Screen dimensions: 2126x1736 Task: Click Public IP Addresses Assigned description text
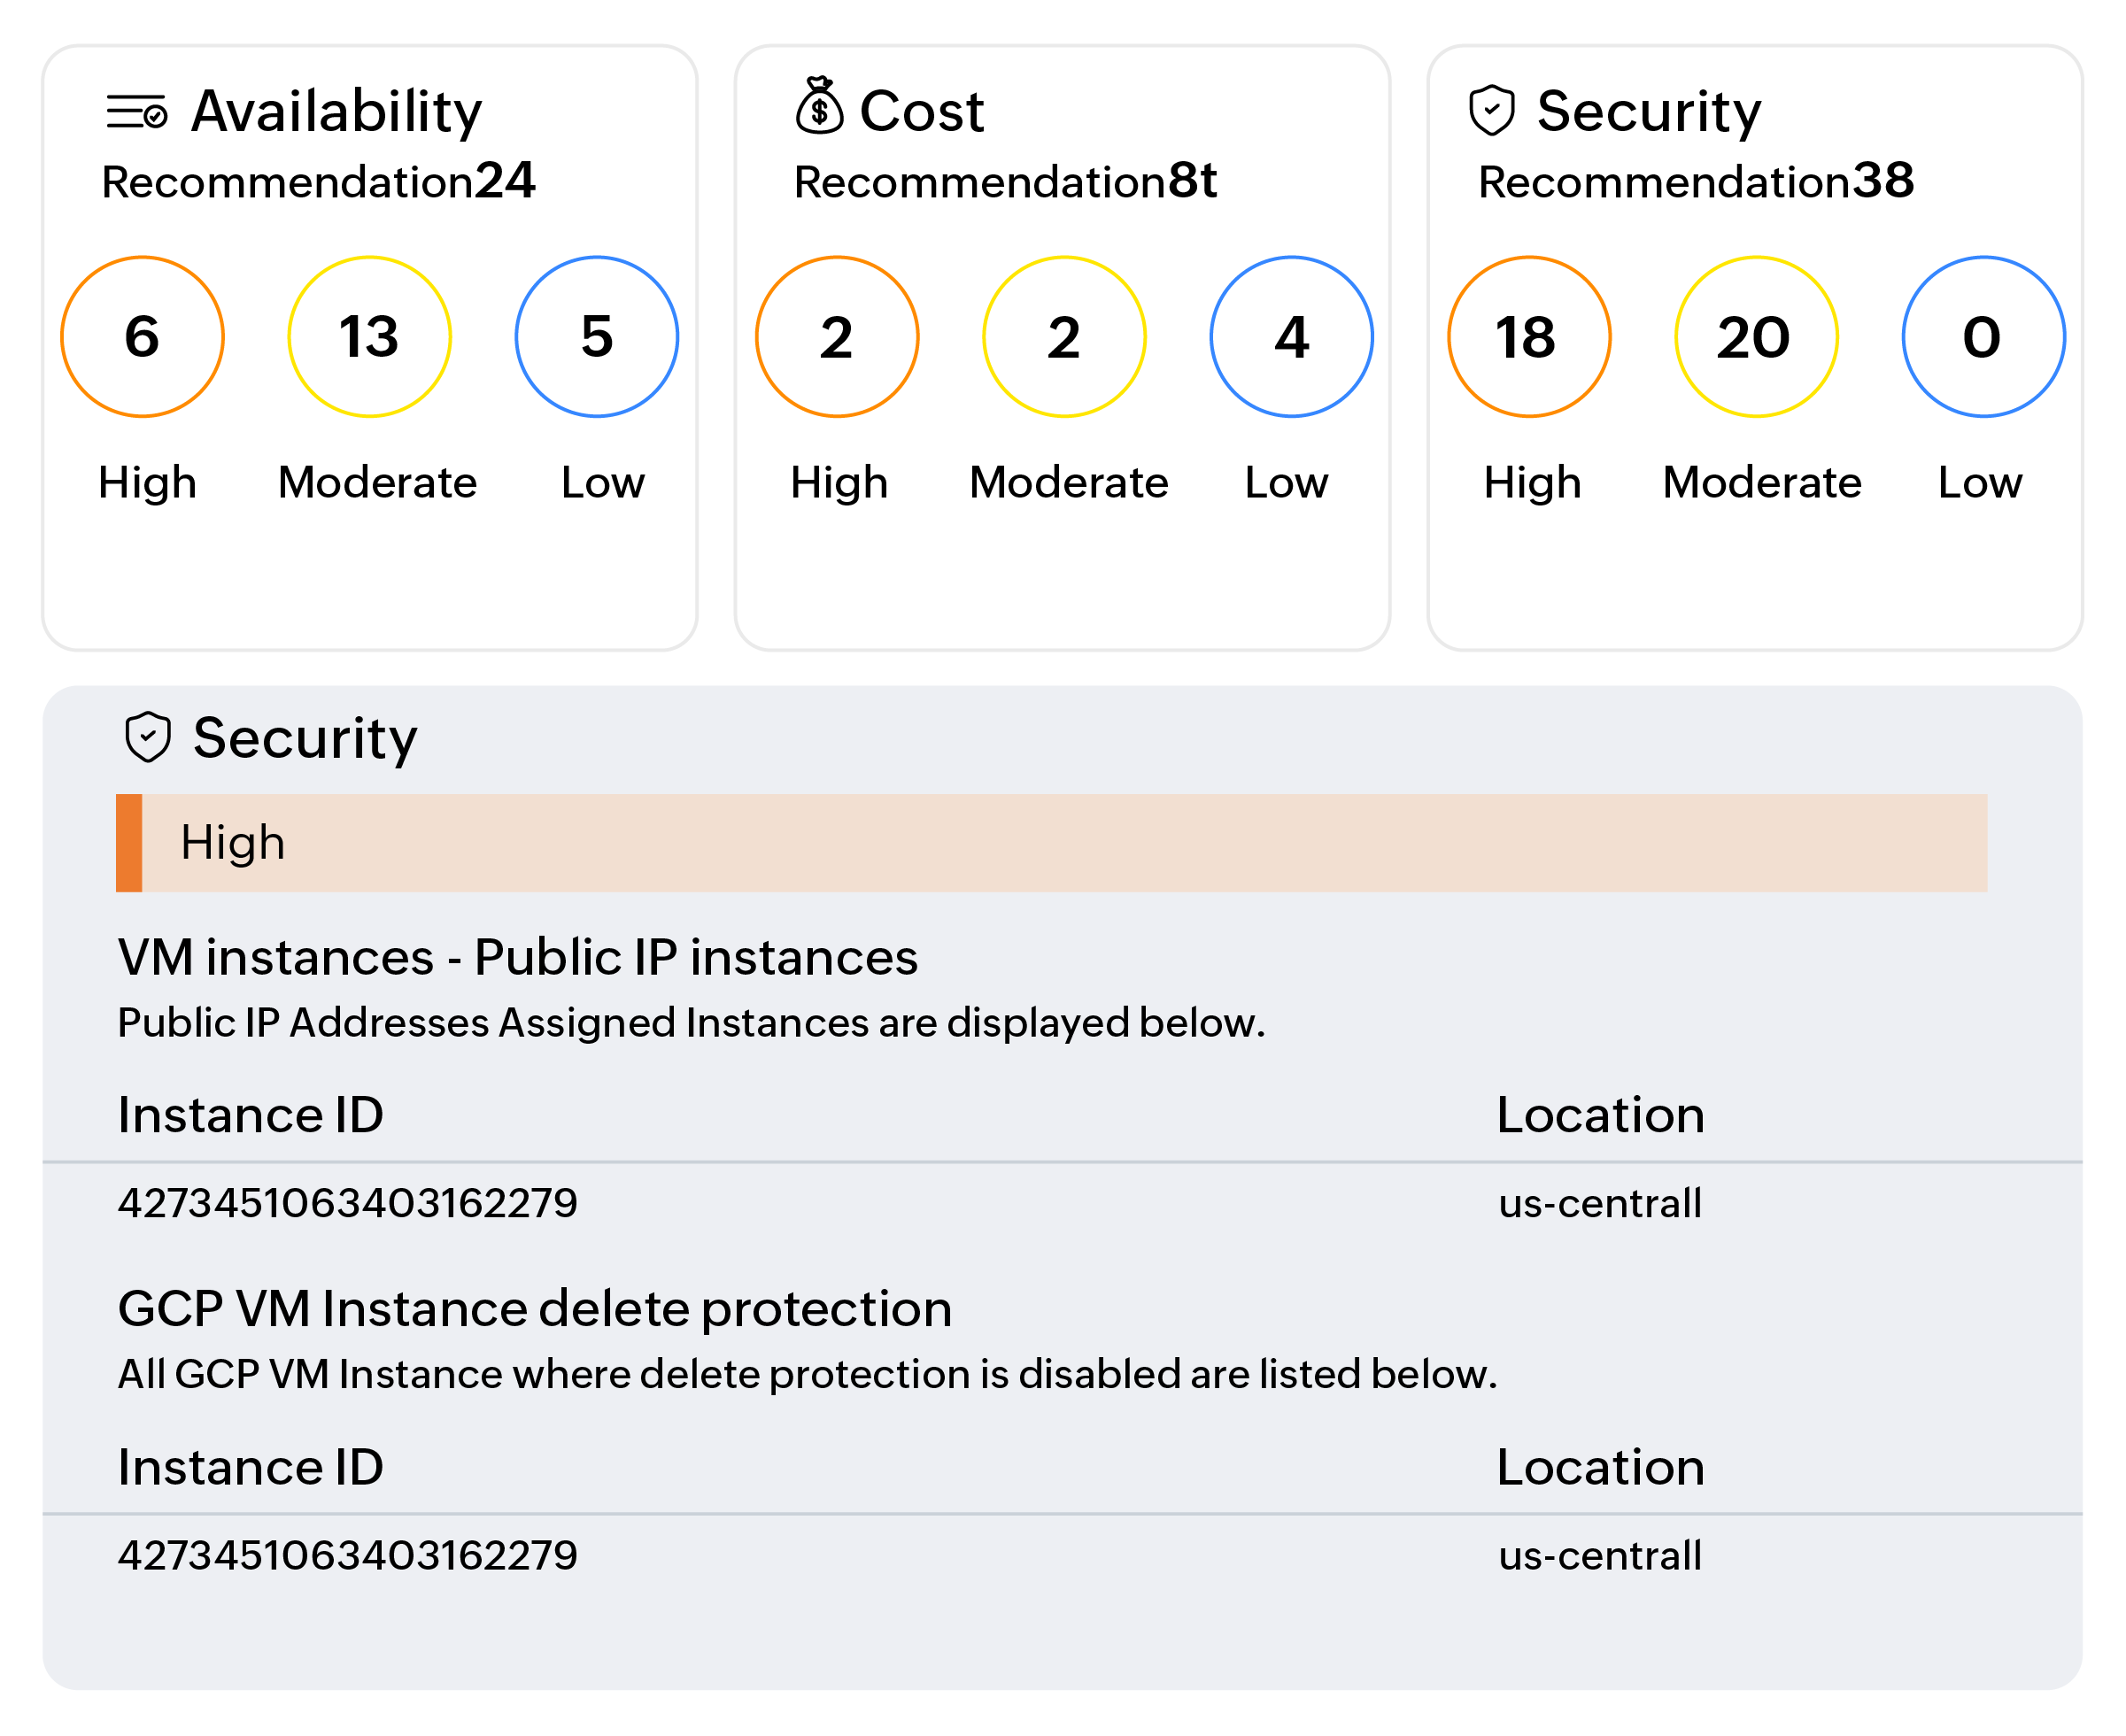tap(692, 1023)
